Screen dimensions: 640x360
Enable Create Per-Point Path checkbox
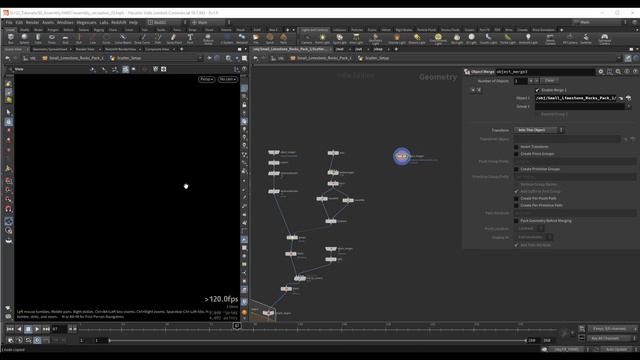[x=516, y=198]
